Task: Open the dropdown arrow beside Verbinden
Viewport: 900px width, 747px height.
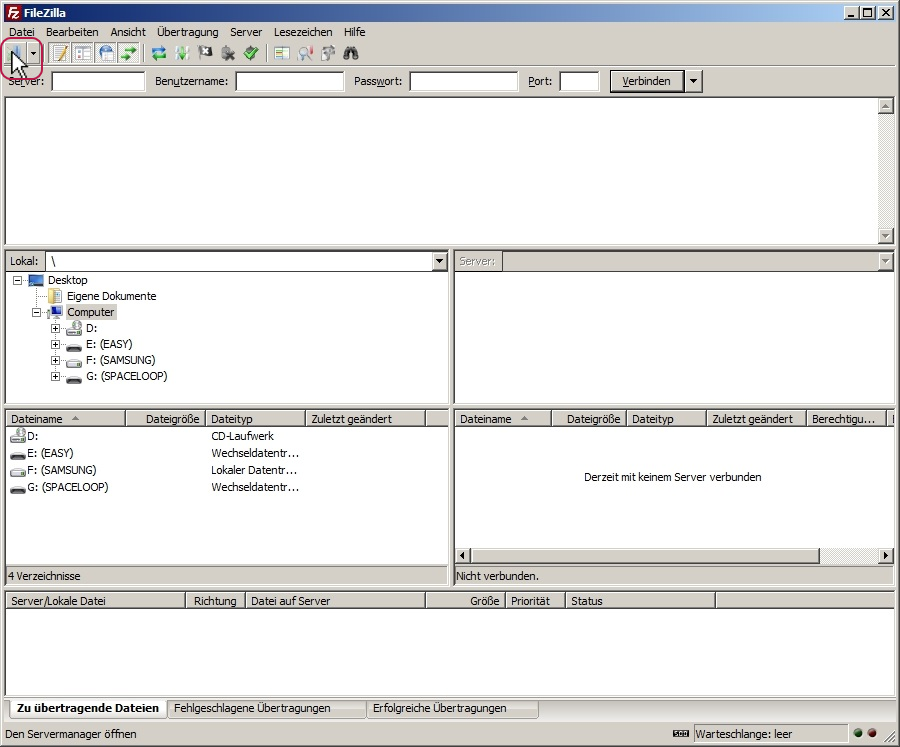Action: click(694, 81)
